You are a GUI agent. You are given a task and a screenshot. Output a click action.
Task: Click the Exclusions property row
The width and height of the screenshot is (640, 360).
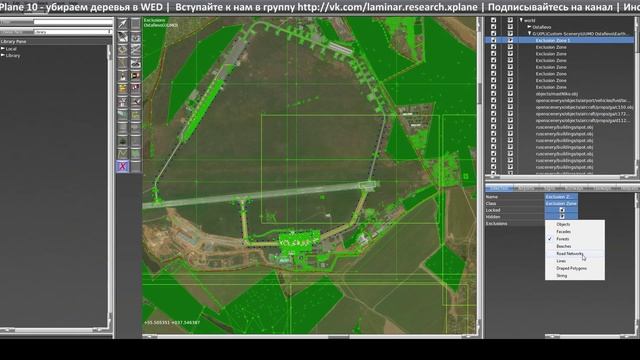515,223
